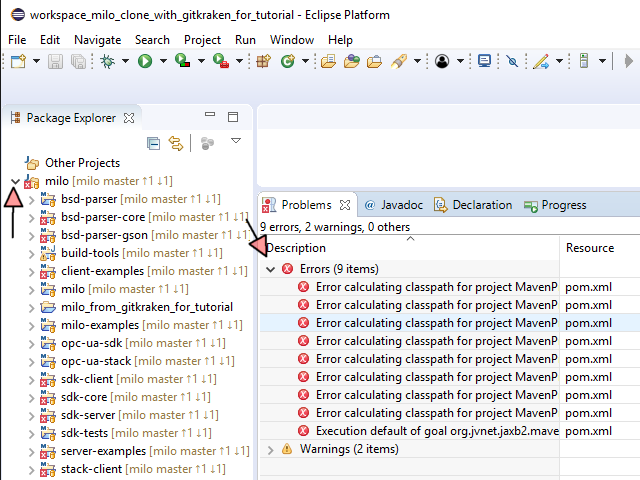Open the Package Explorer View Menu triangle
The width and height of the screenshot is (640, 480).
(236, 141)
